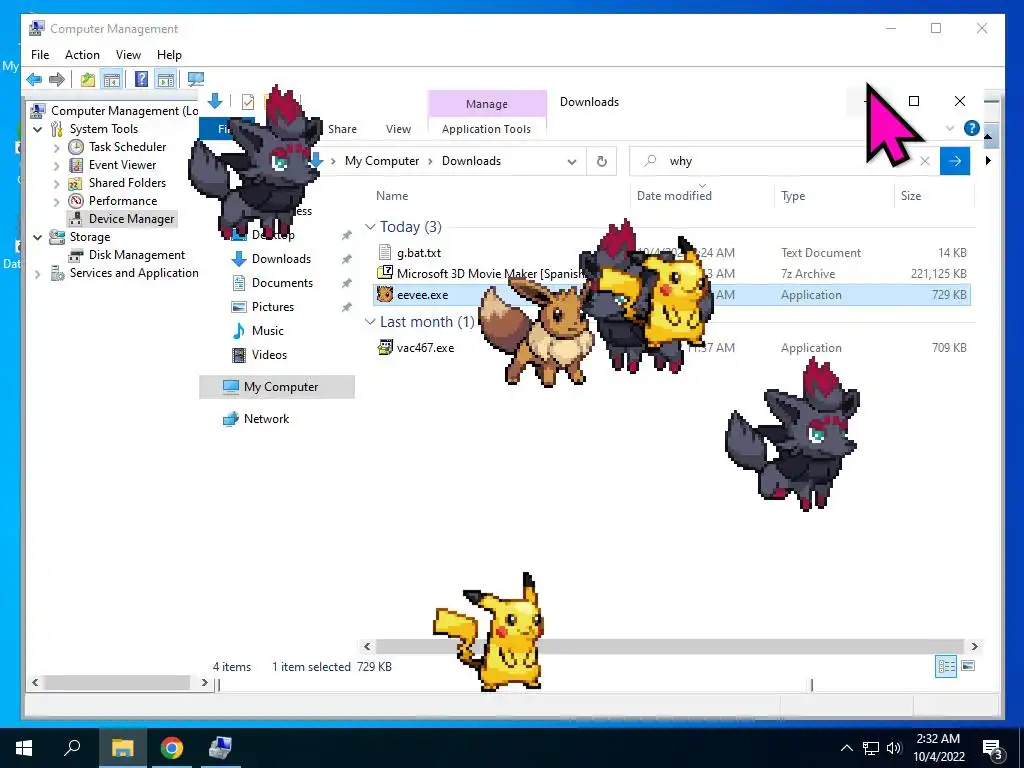Image resolution: width=1024 pixels, height=768 pixels.
Task: Click the Task Scheduler clock icon
Action: point(76,147)
